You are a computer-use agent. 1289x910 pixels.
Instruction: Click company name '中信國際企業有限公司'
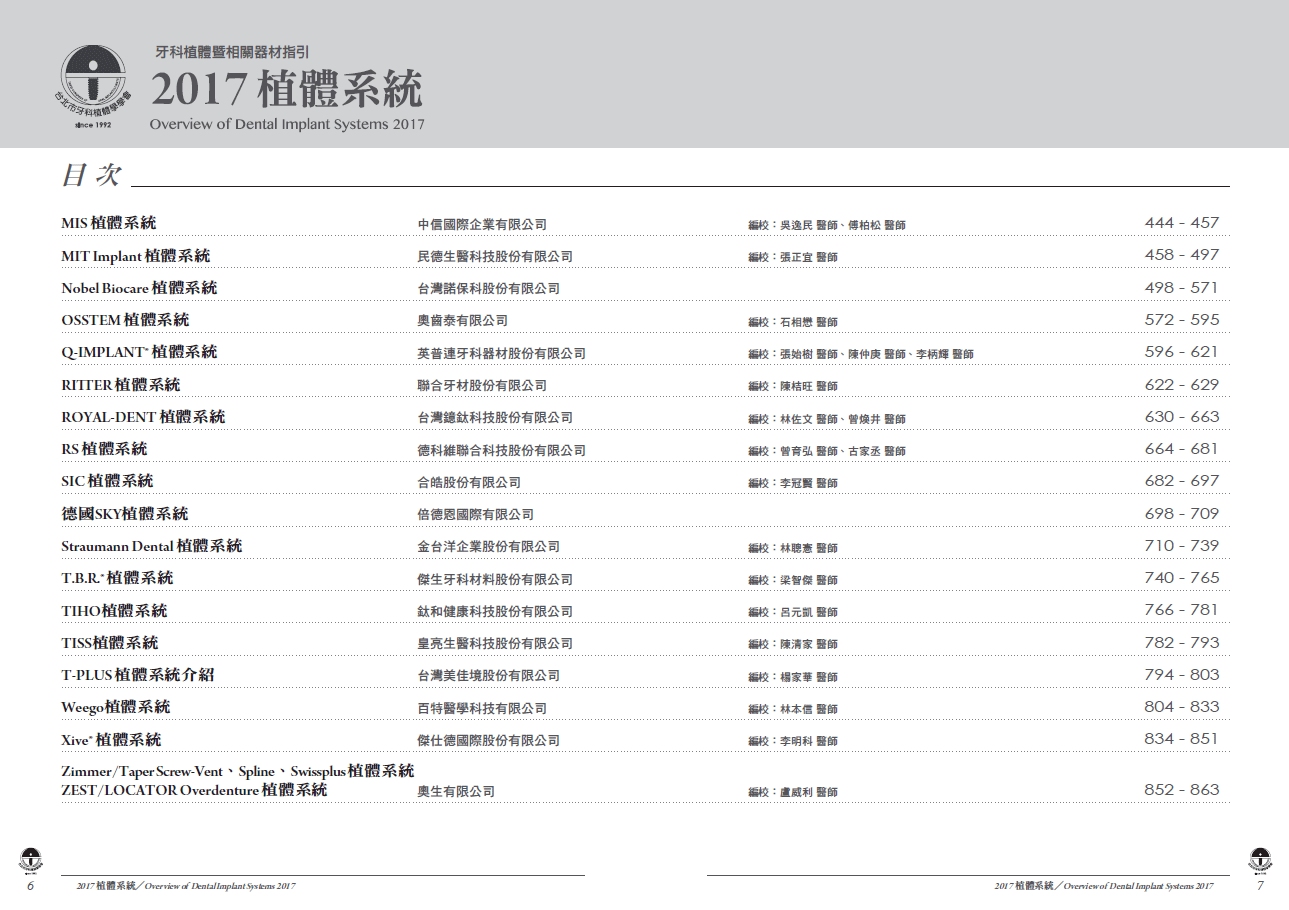pos(482,225)
